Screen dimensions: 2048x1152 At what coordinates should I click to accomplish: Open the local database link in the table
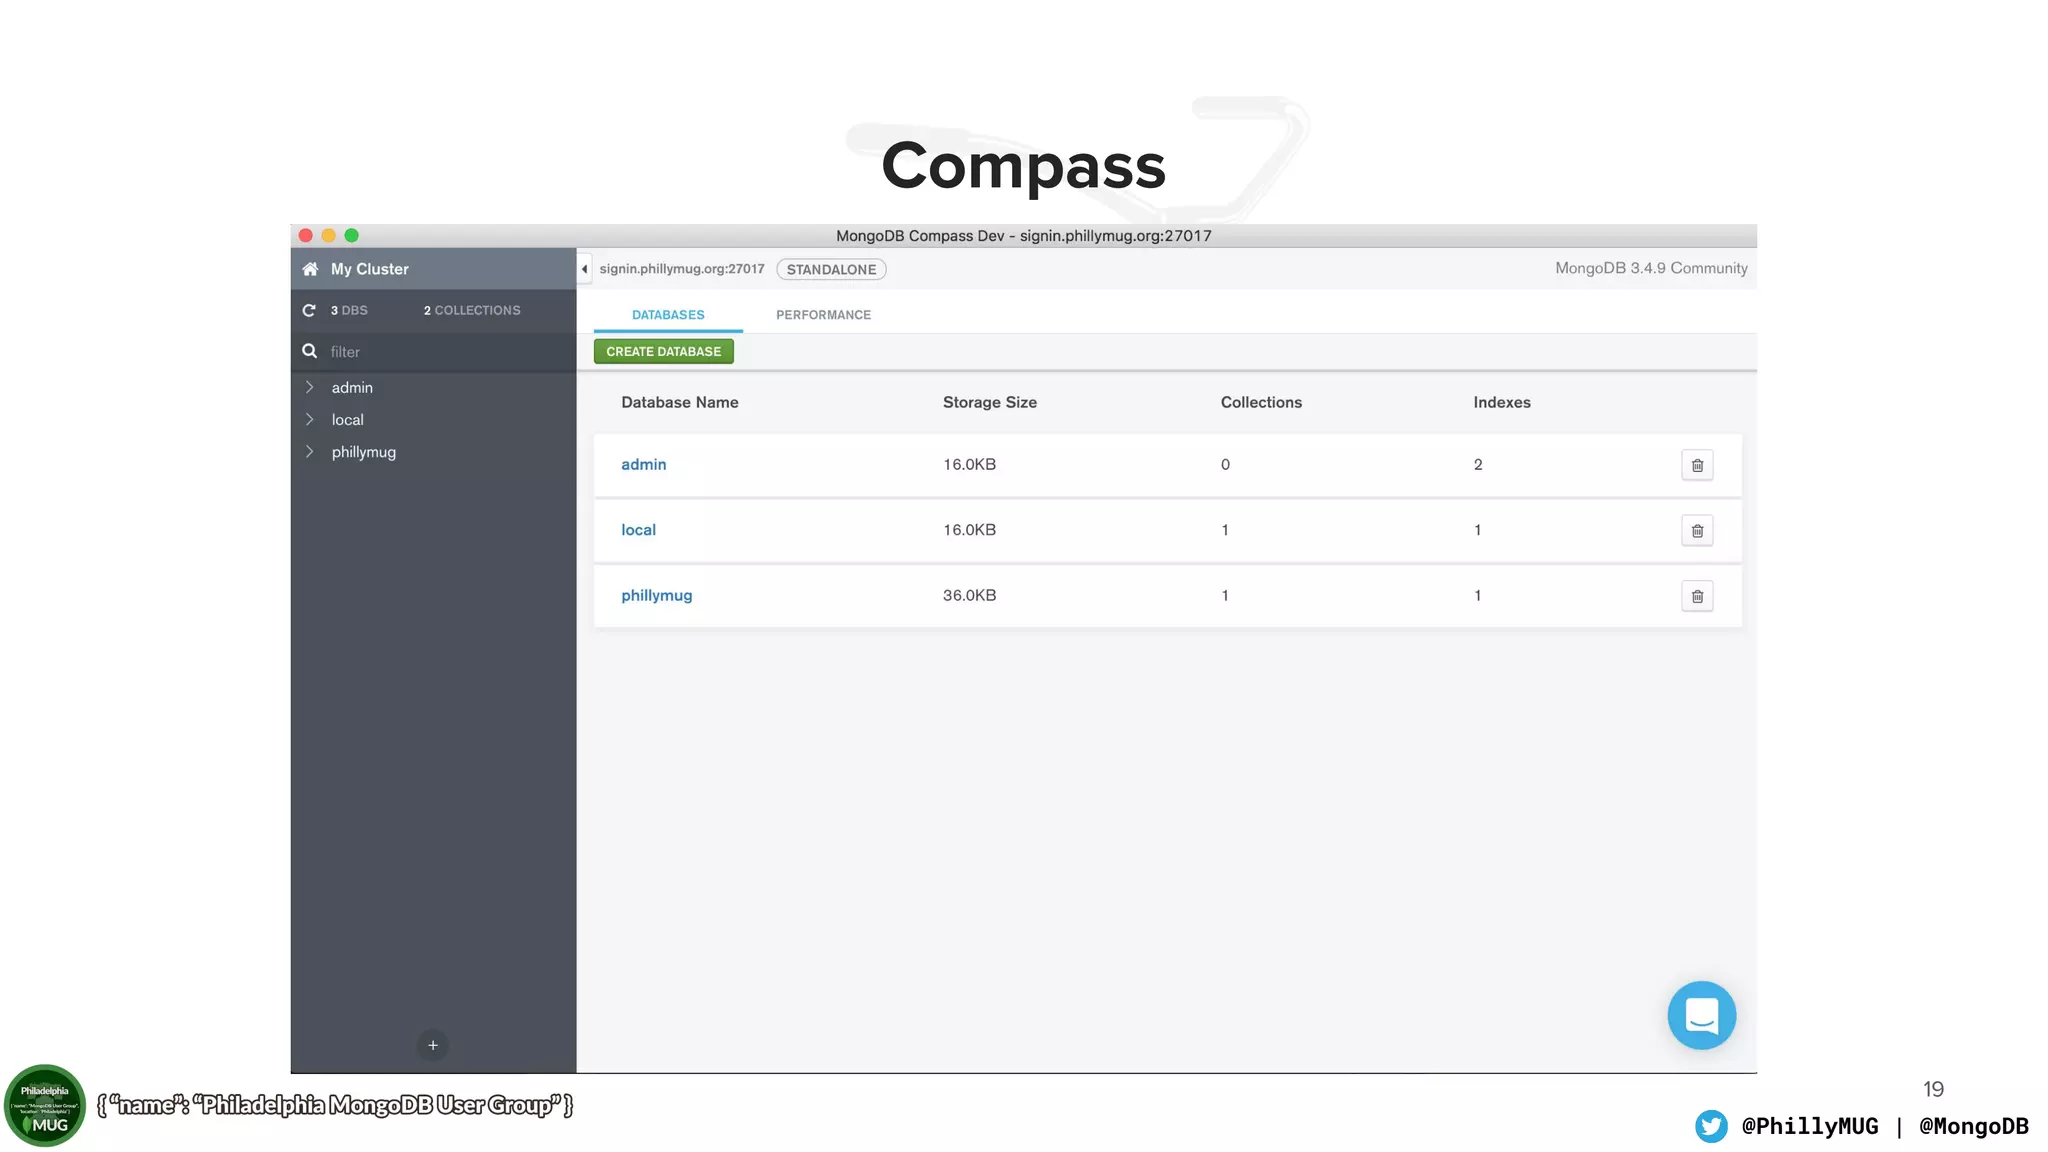click(x=638, y=530)
